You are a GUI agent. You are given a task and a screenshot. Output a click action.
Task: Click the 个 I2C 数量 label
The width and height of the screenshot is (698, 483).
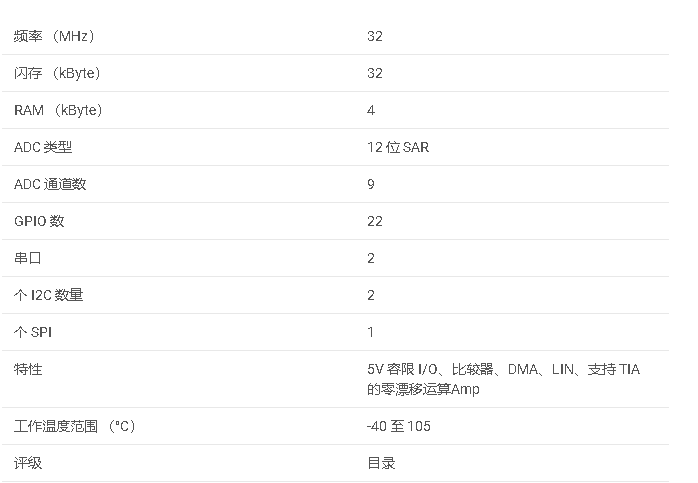pos(48,295)
